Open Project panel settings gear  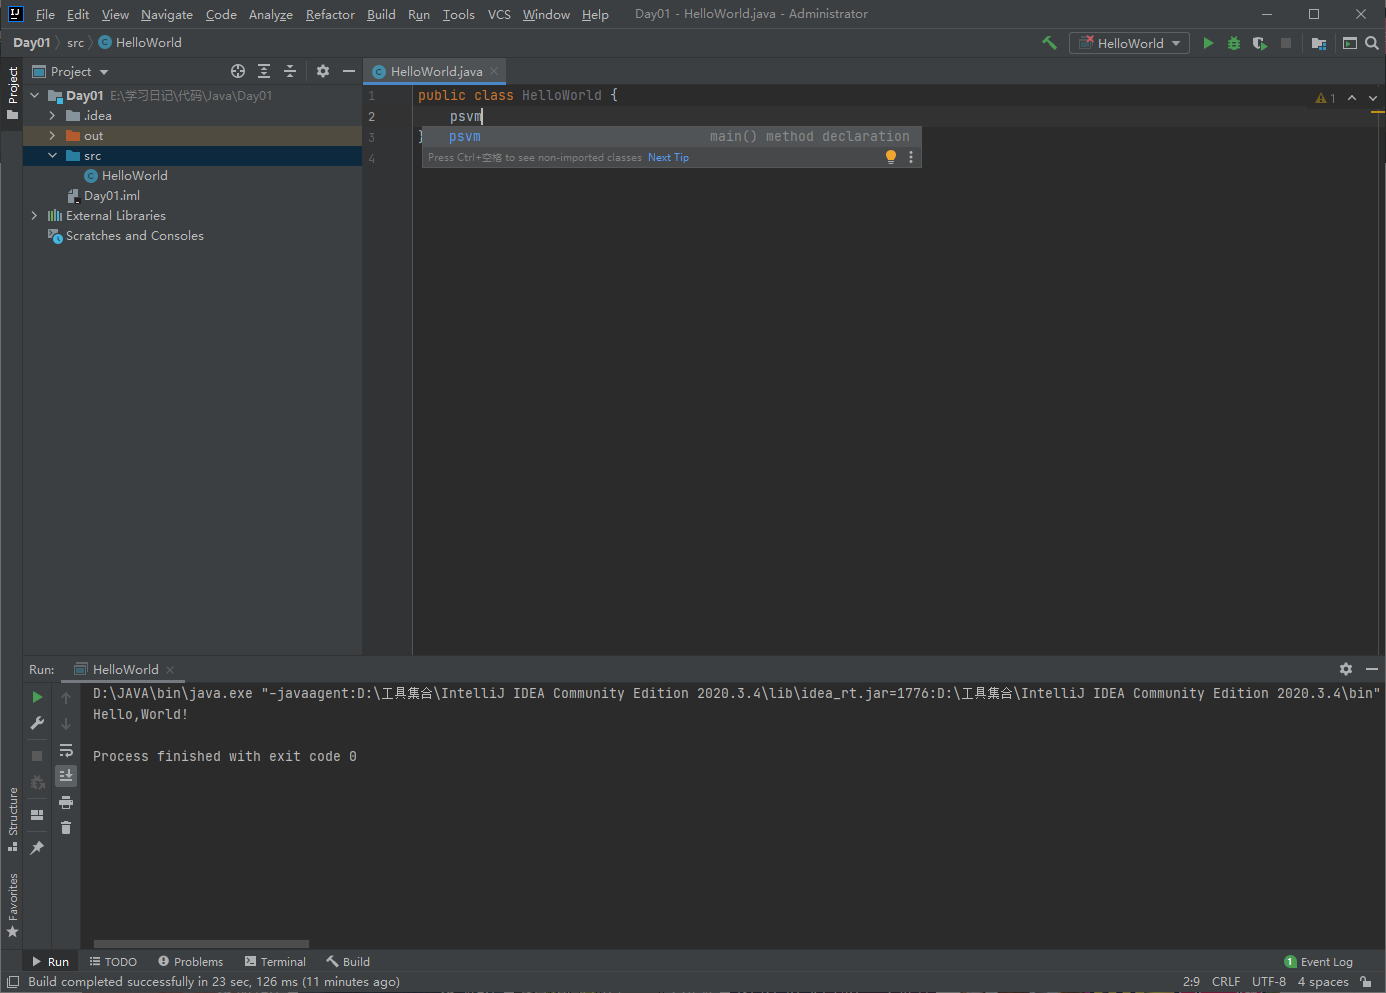323,71
